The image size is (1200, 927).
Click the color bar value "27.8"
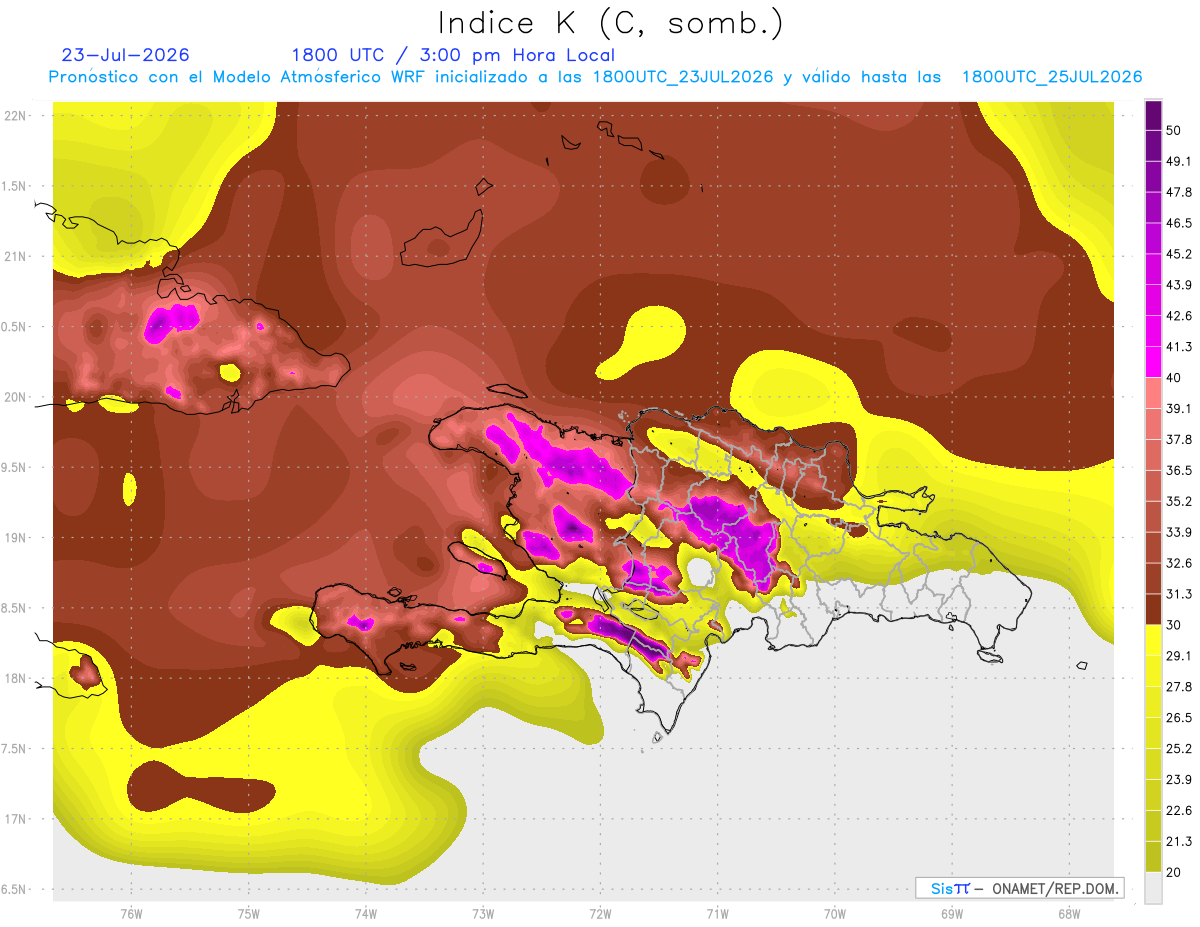pyautogui.click(x=1179, y=686)
